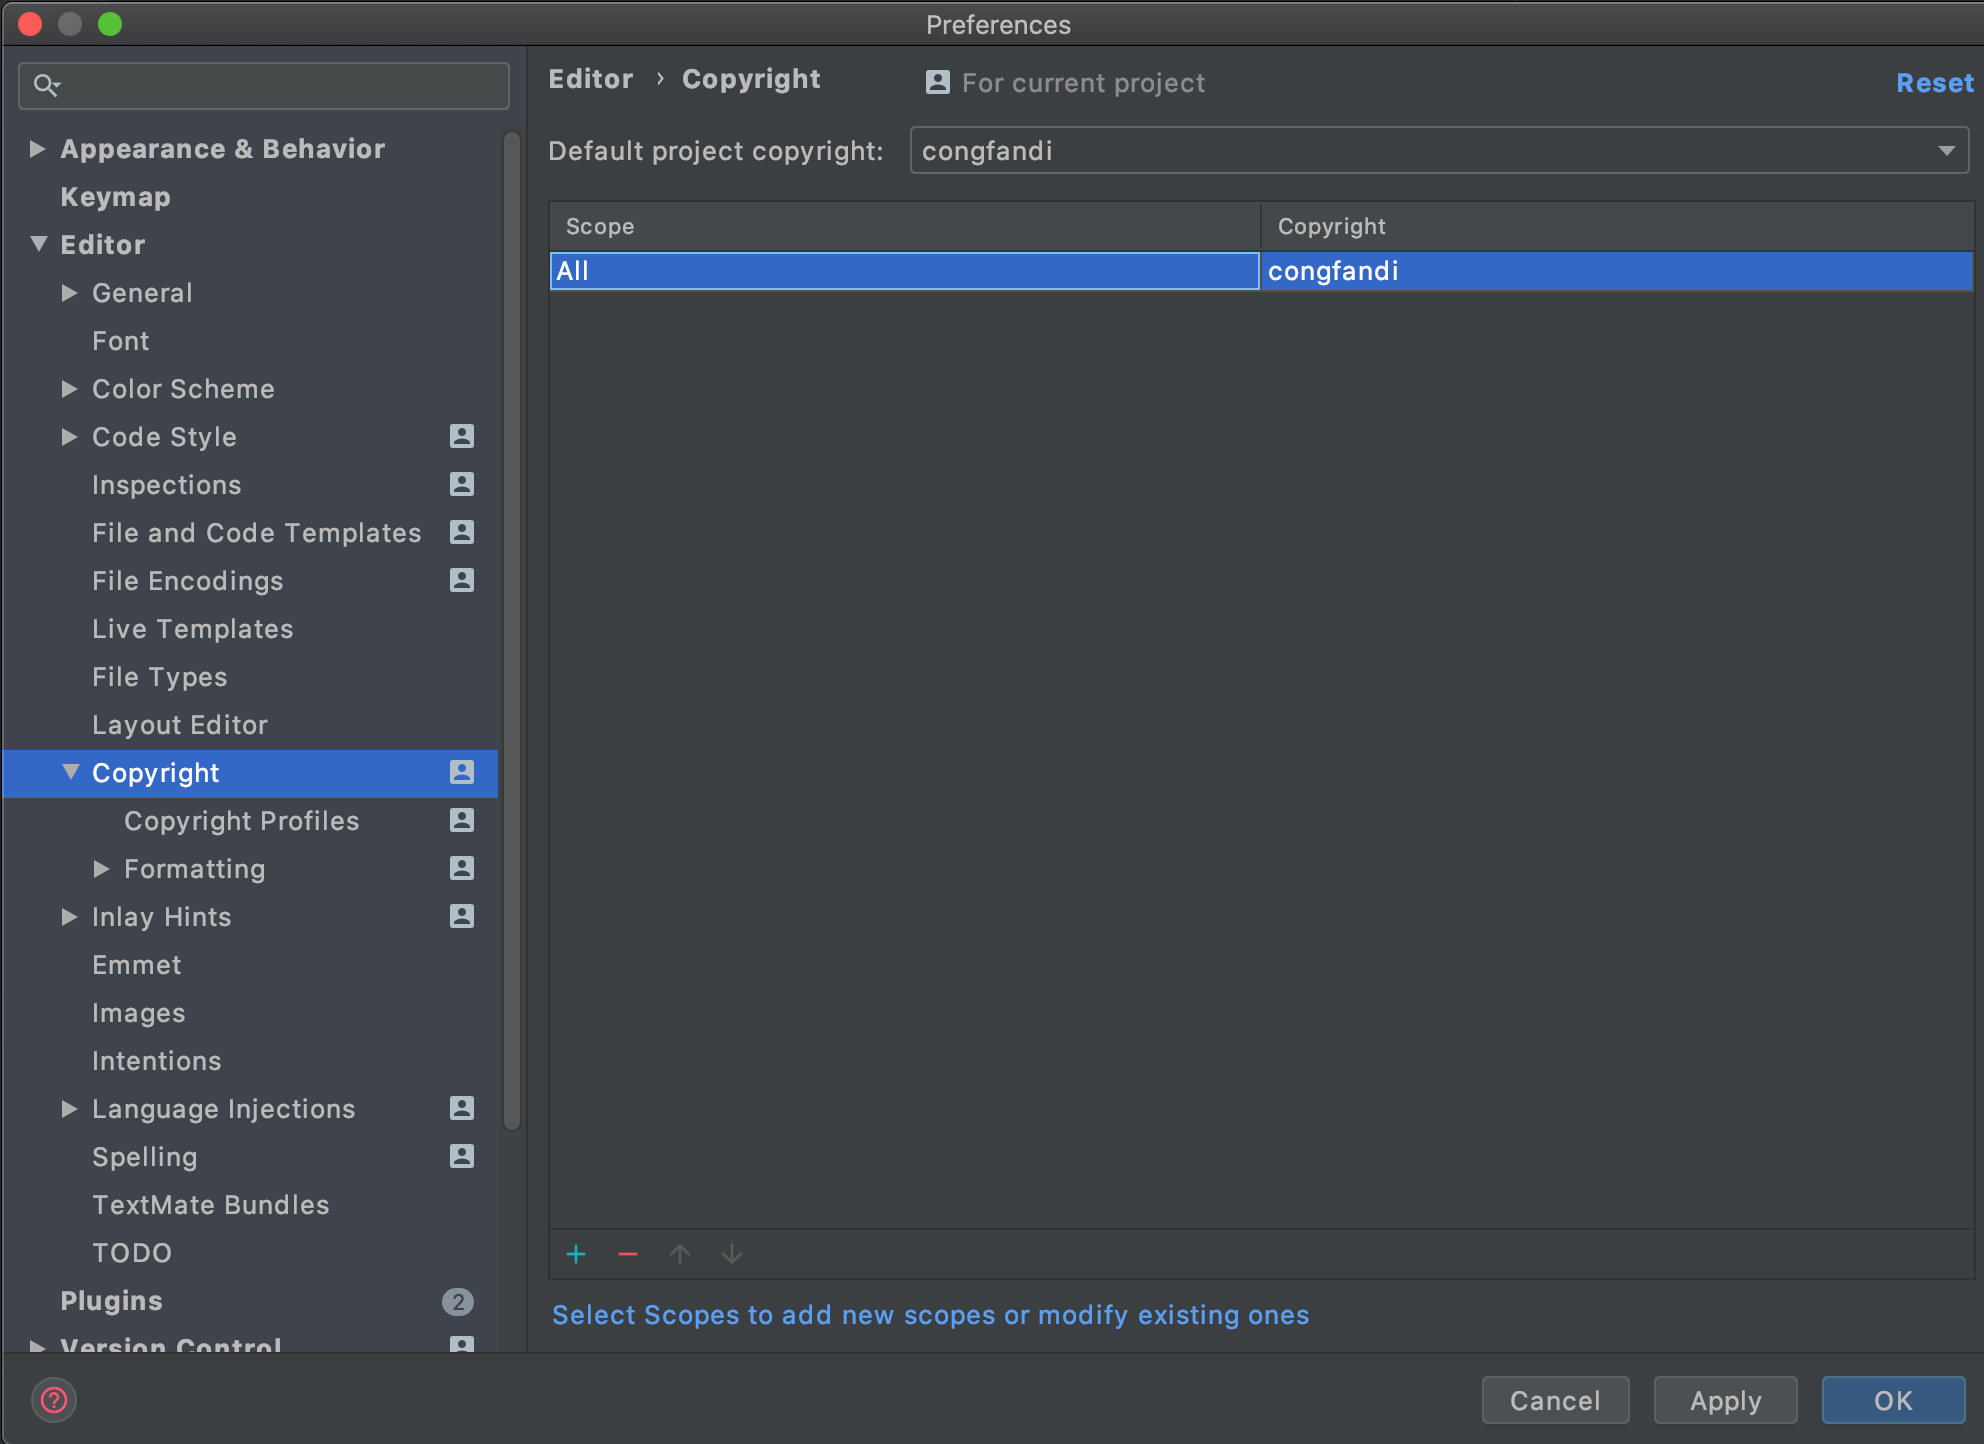Click the add scope icon (+)
The image size is (1984, 1444).
[x=576, y=1251]
